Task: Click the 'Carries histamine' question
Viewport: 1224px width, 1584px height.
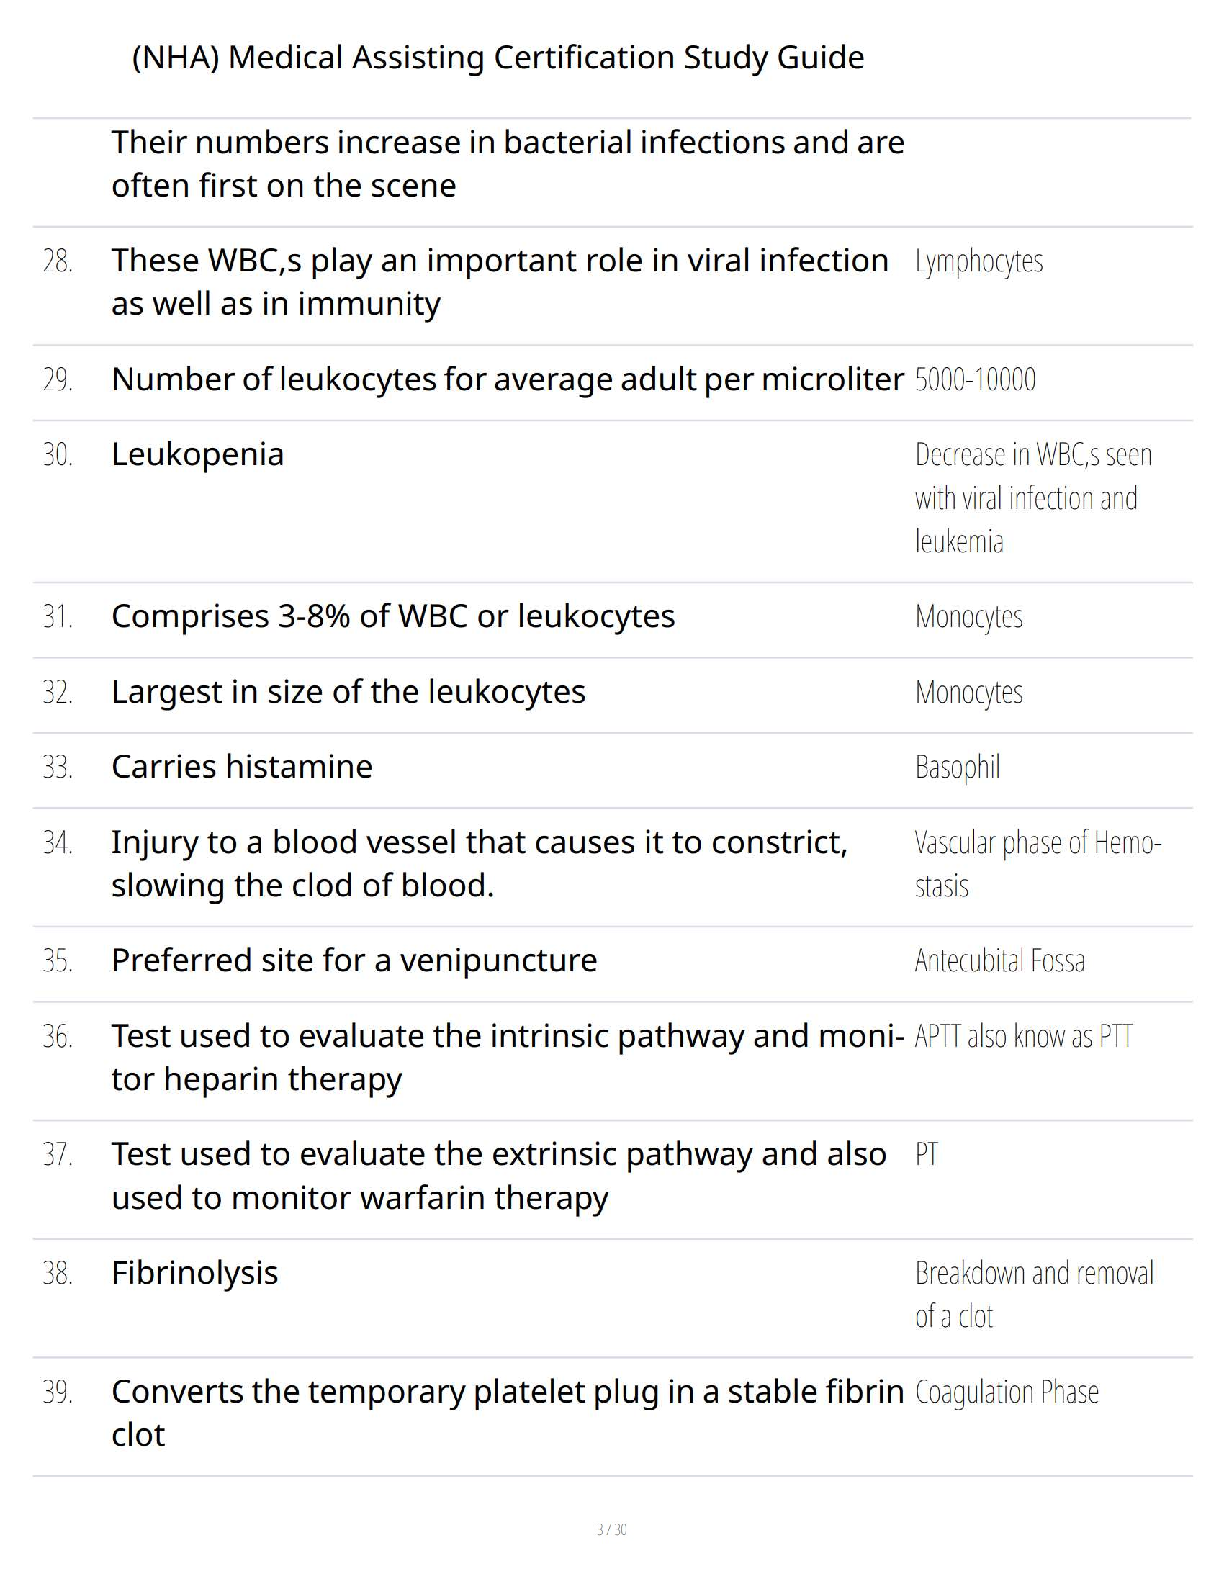Action: point(242,767)
